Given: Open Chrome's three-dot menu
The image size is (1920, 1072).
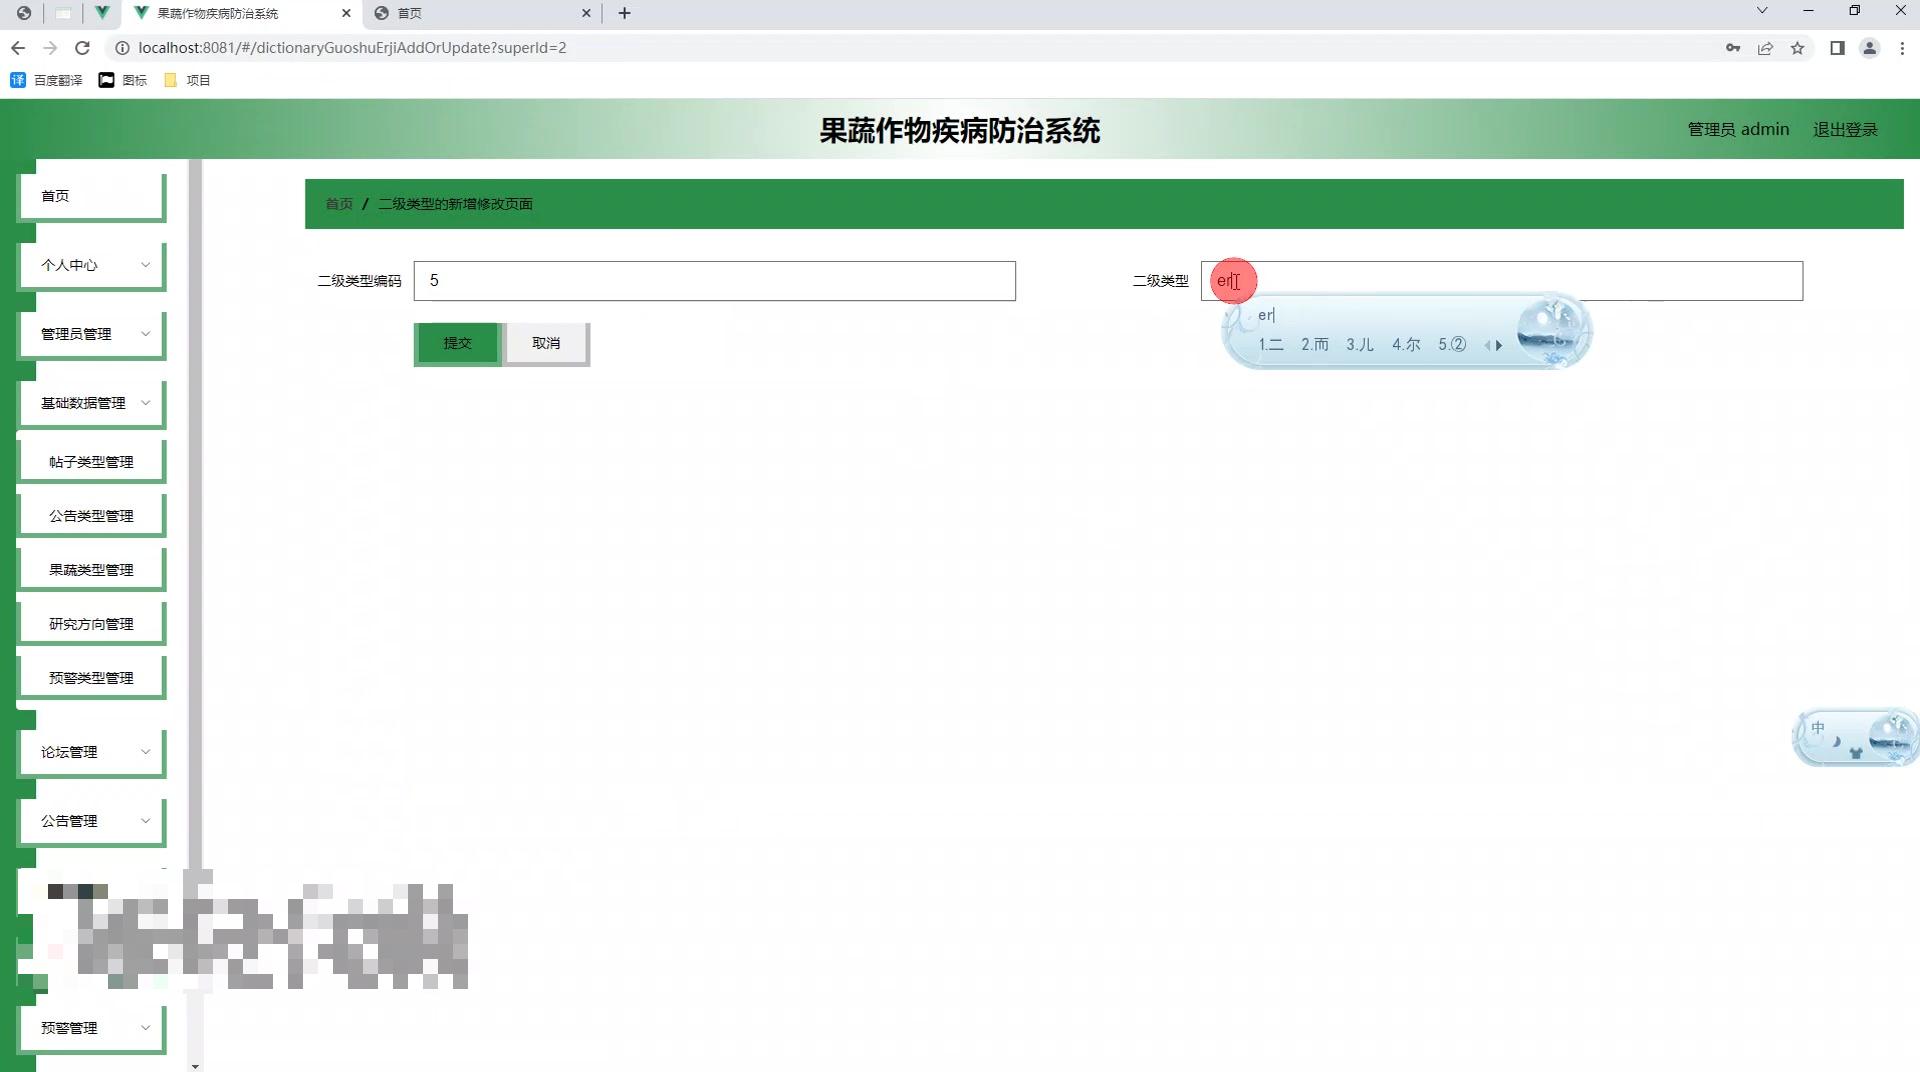Looking at the screenshot, I should tap(1904, 48).
